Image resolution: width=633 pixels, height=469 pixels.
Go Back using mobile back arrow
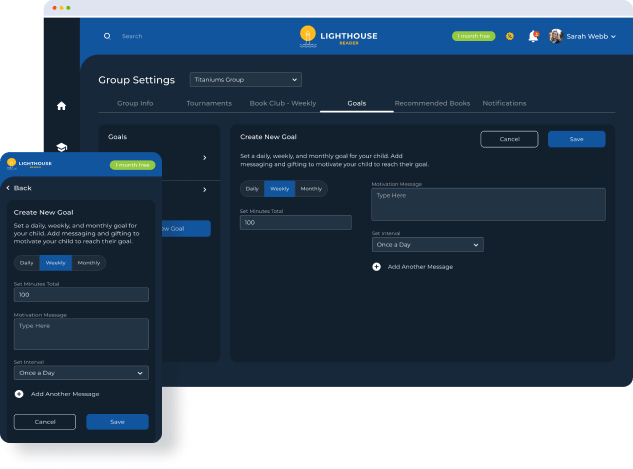click(x=18, y=188)
